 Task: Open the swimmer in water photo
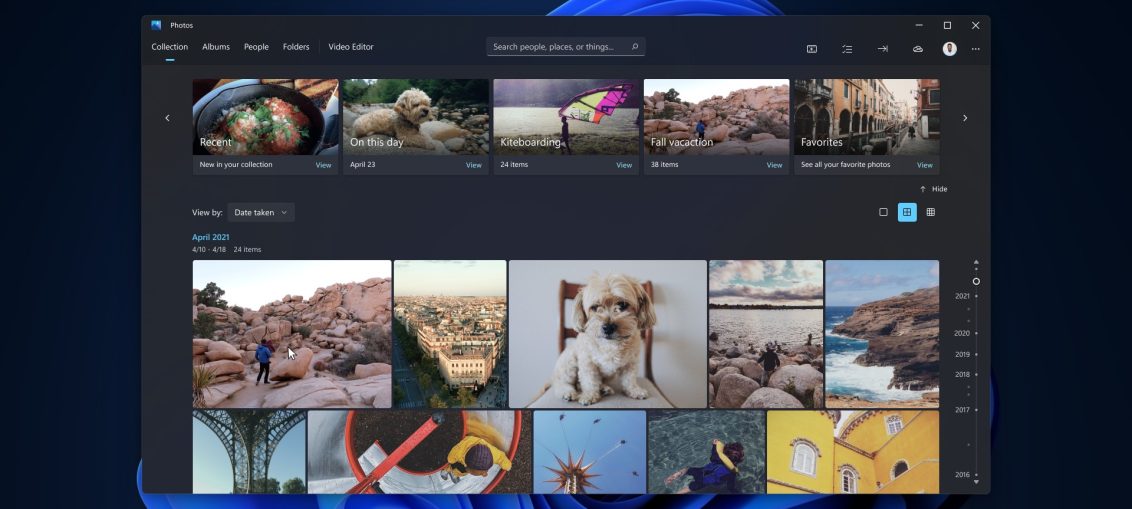[x=706, y=452]
